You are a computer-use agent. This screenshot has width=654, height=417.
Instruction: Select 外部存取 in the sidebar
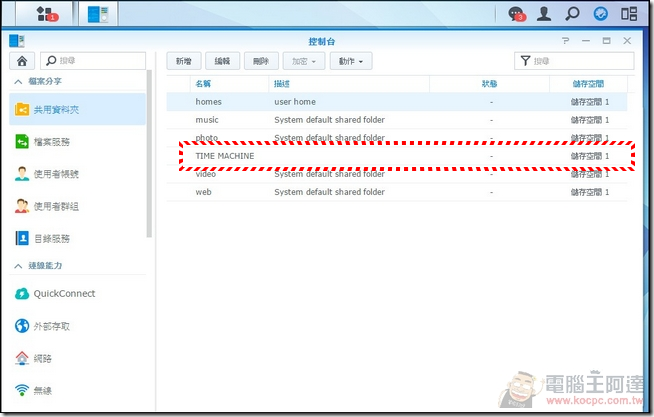[x=52, y=326]
